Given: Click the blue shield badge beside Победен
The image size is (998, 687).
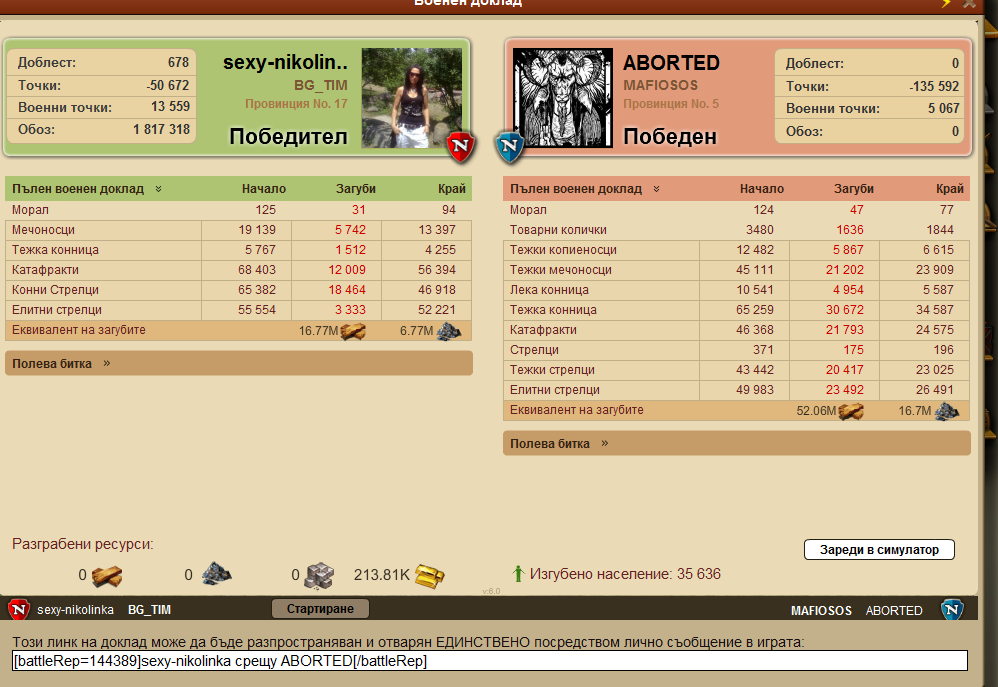Looking at the screenshot, I should point(511,145).
